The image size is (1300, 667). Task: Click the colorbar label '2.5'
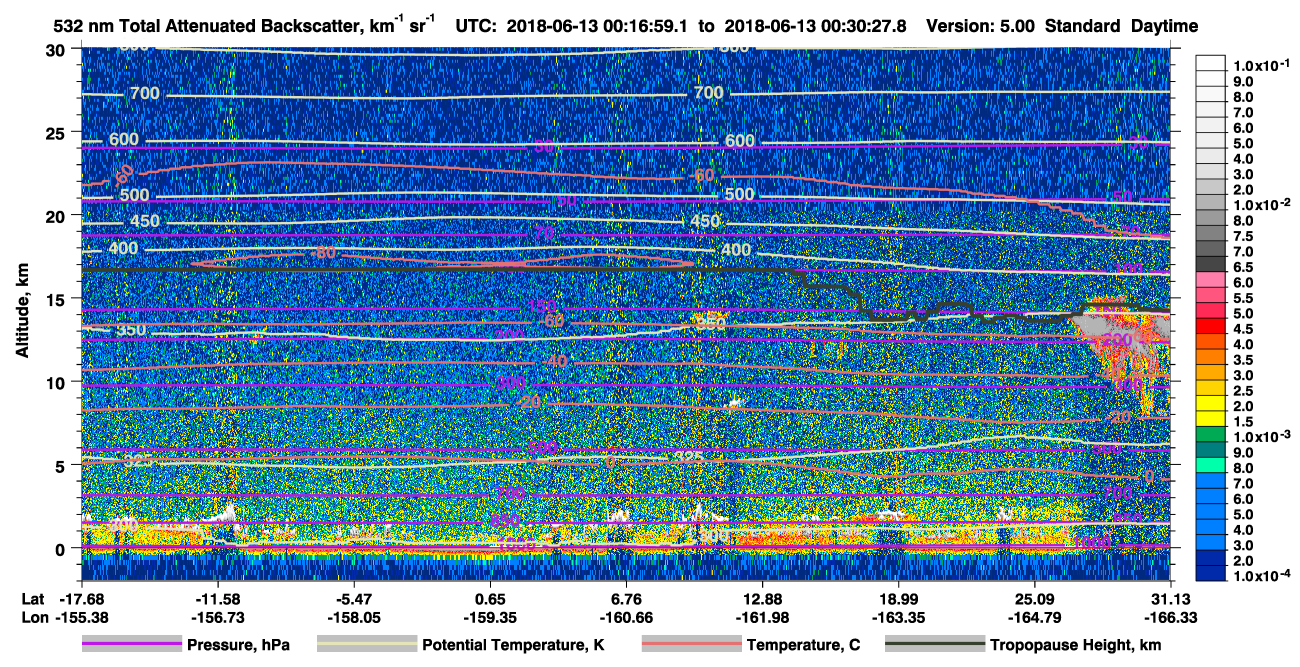click(x=1243, y=391)
